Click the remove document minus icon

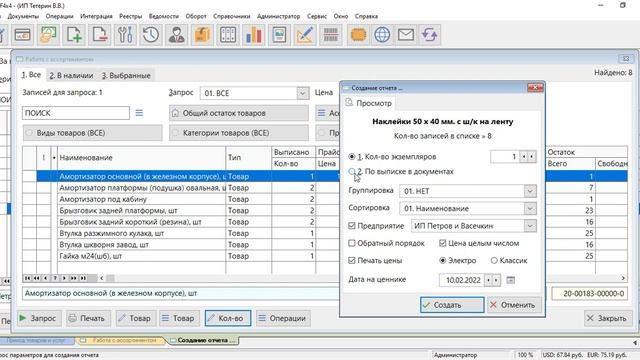coord(100,35)
